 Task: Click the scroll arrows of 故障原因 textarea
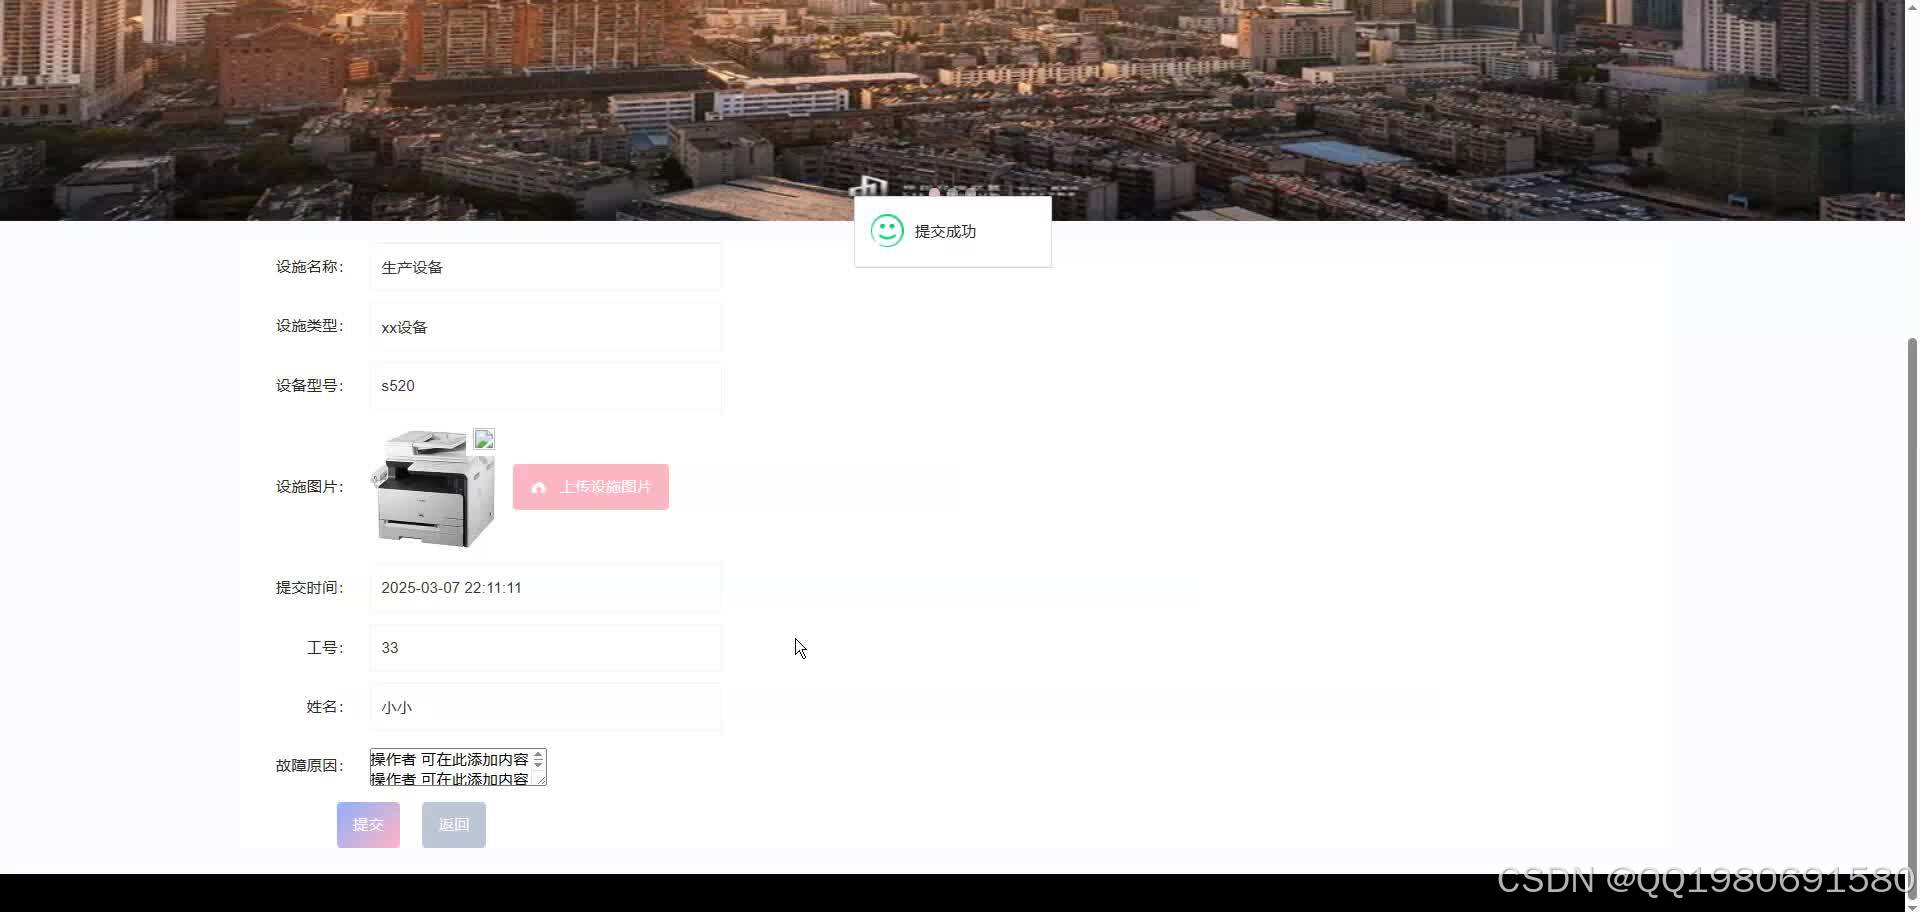click(538, 759)
